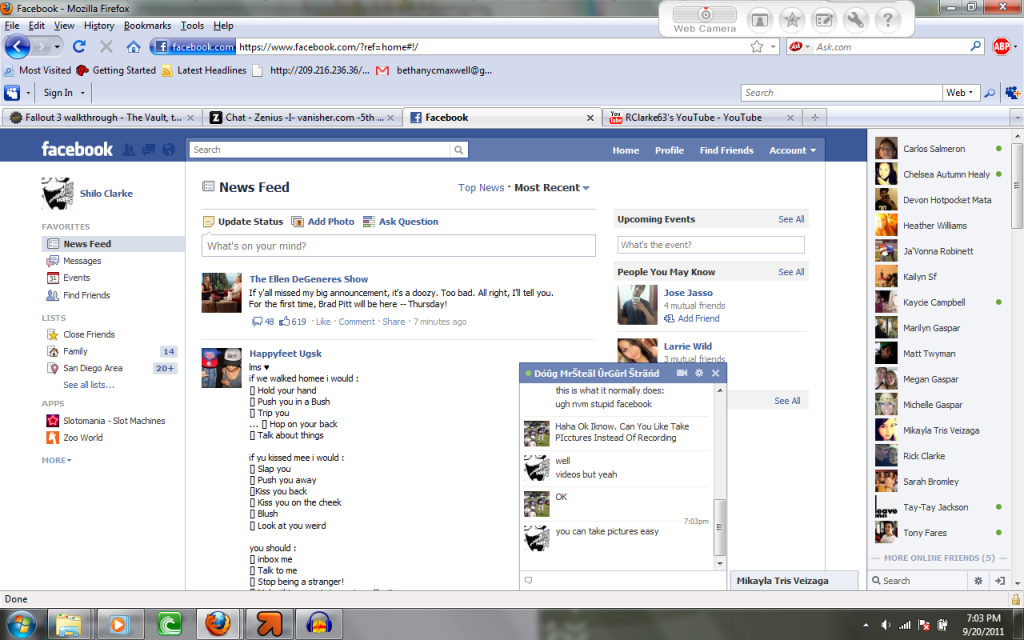1024x640 pixels.
Task: Open Windows Explorer from the taskbar
Action: coord(68,624)
